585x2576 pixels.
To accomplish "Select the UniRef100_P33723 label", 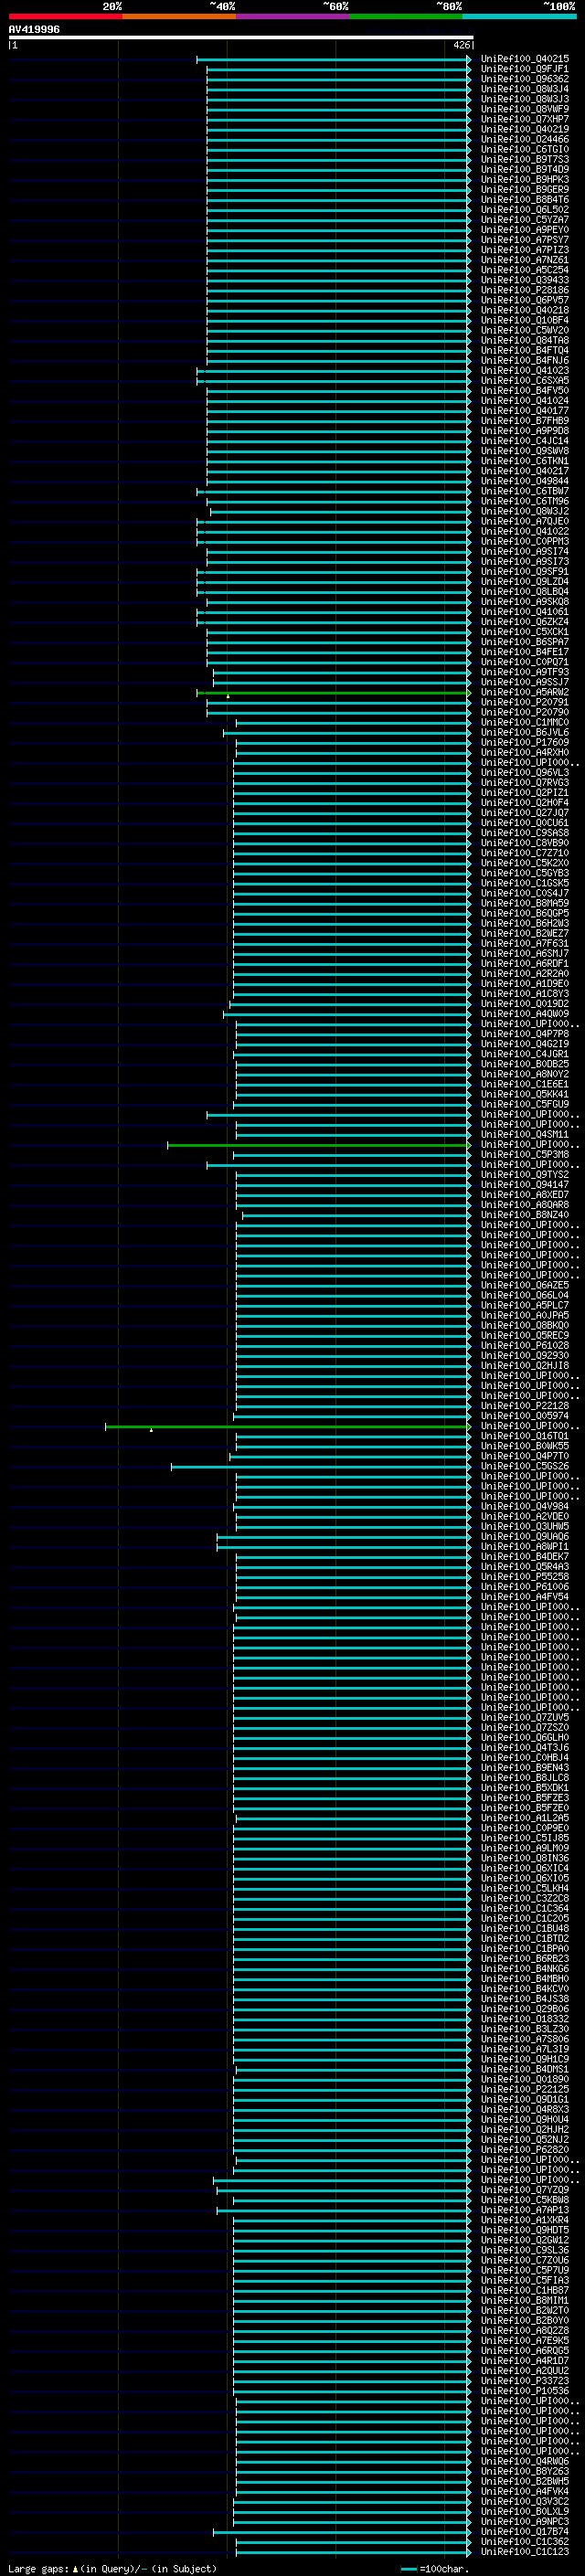I will [x=525, y=2380].
